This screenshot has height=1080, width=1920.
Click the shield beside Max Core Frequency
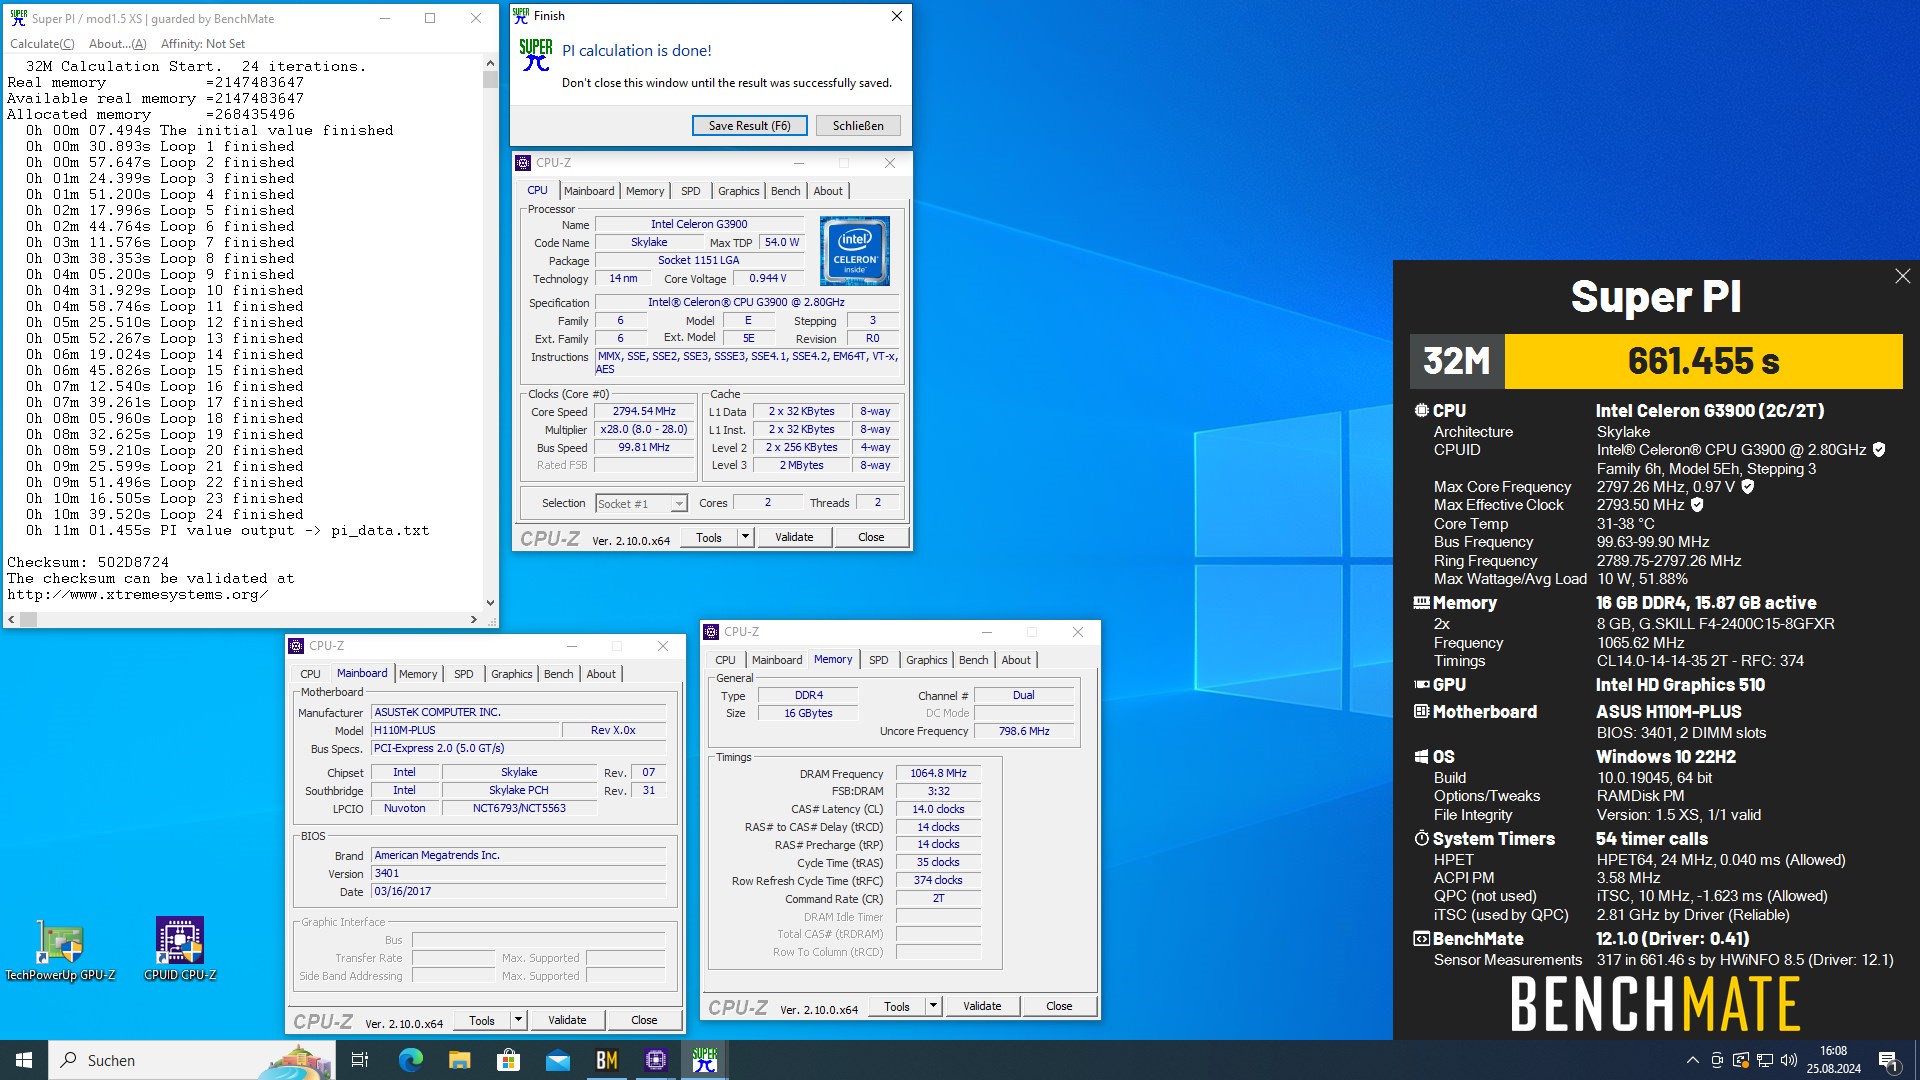(1748, 487)
